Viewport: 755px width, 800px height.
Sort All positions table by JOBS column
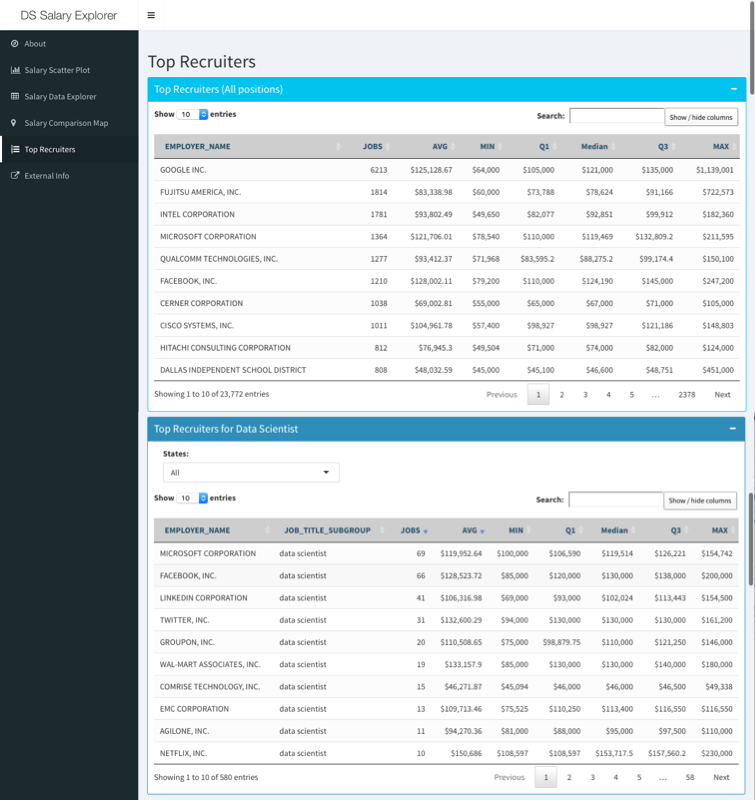(x=372, y=146)
